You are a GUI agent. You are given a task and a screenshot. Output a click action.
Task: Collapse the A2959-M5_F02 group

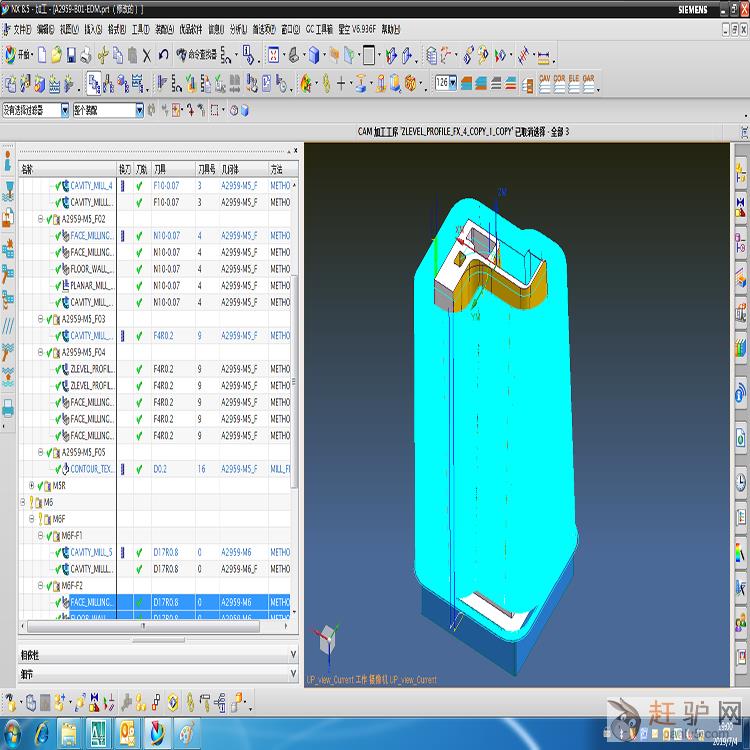tap(41, 219)
